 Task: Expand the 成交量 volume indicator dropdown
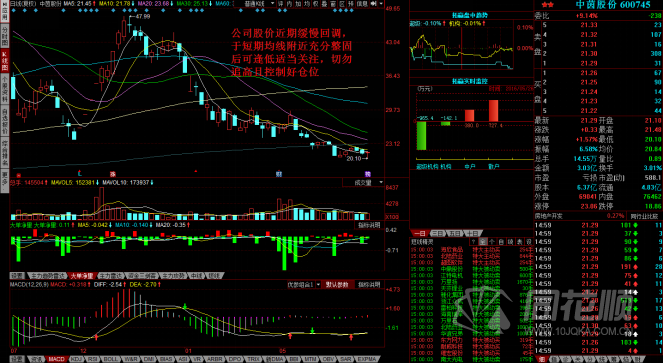[x=363, y=183]
